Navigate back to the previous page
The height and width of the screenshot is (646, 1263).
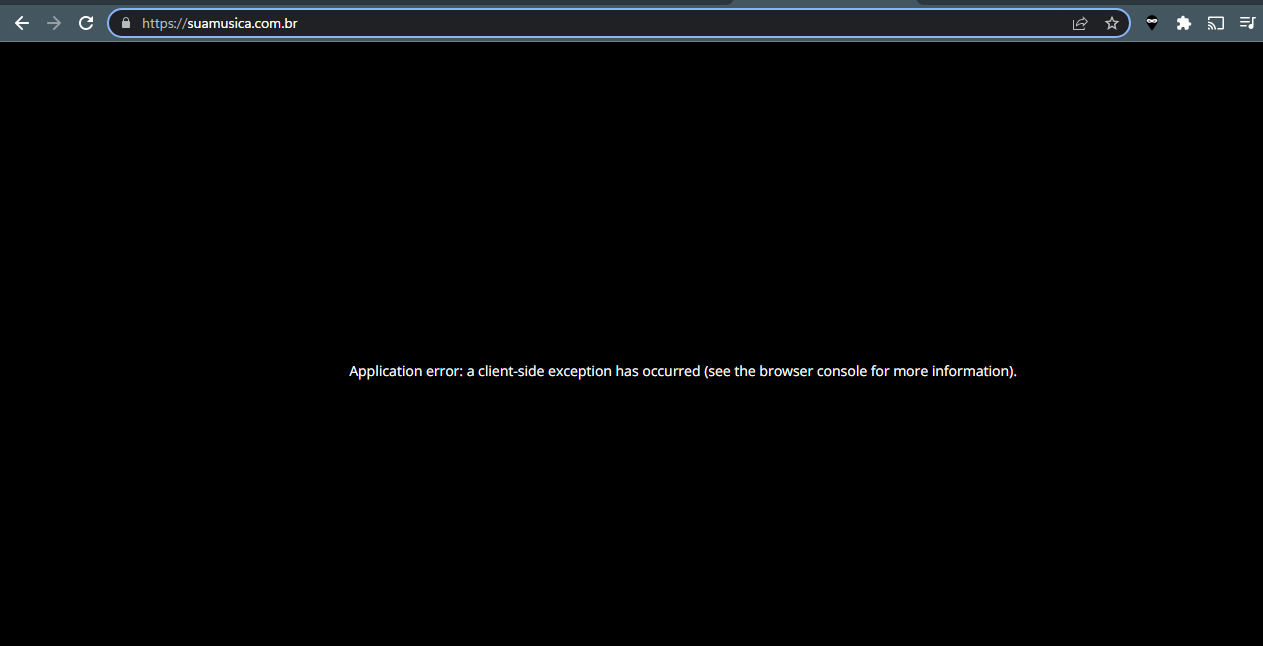point(21,22)
